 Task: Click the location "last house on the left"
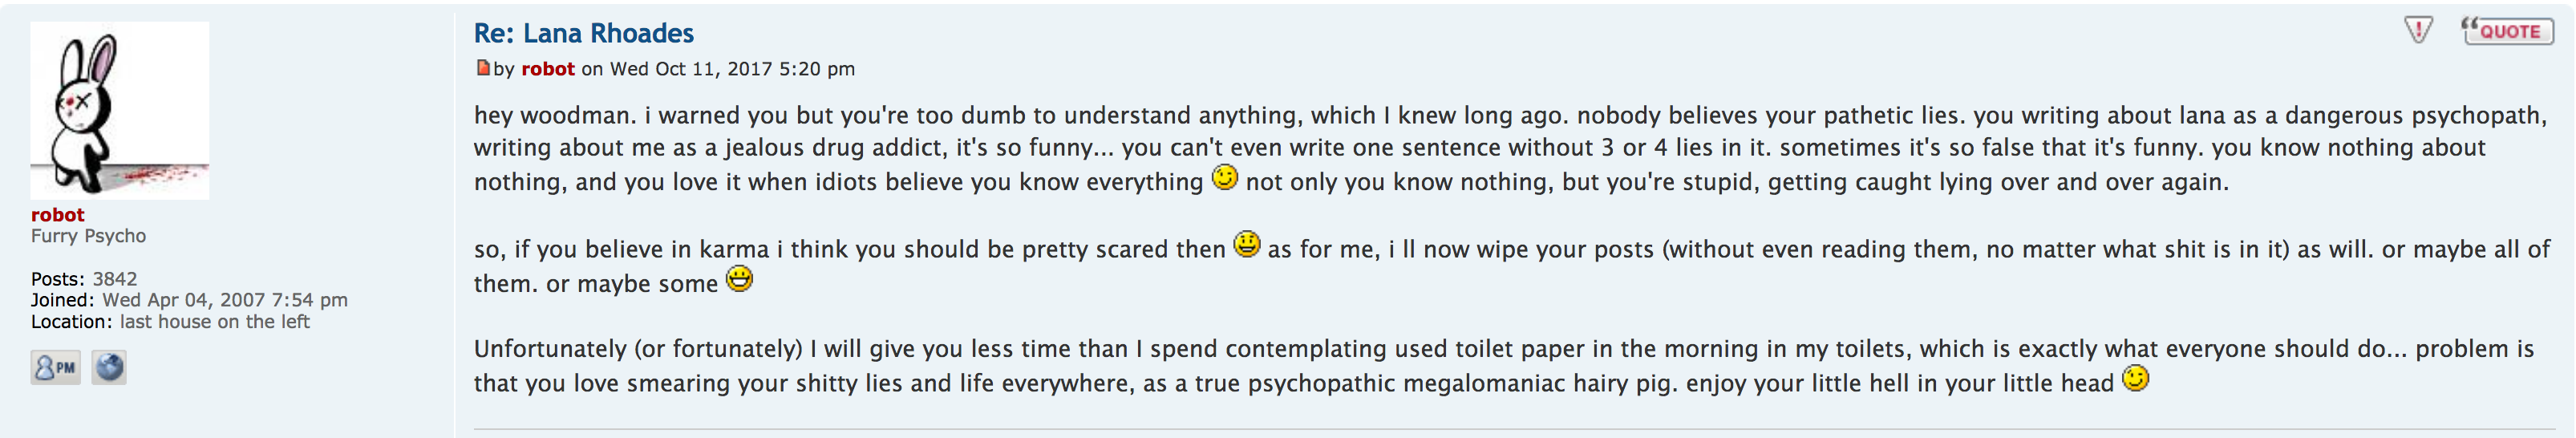point(214,322)
